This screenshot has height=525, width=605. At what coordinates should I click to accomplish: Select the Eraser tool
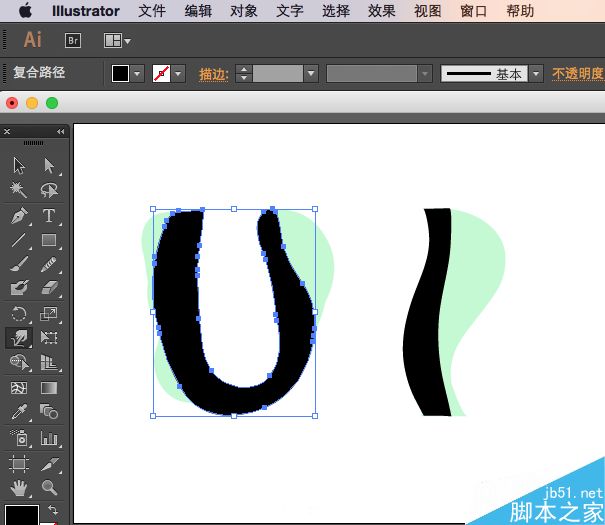point(49,287)
